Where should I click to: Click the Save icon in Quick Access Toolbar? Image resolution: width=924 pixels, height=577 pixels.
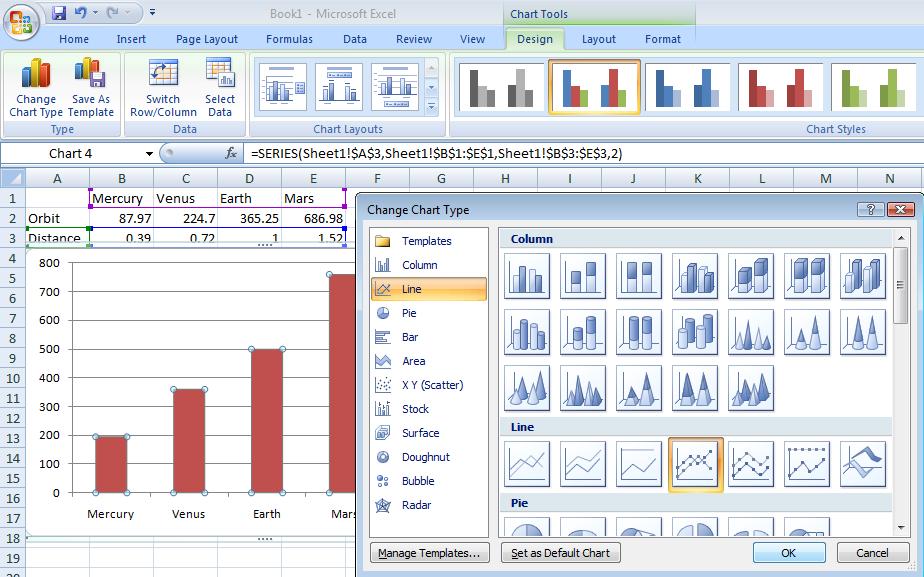(59, 13)
